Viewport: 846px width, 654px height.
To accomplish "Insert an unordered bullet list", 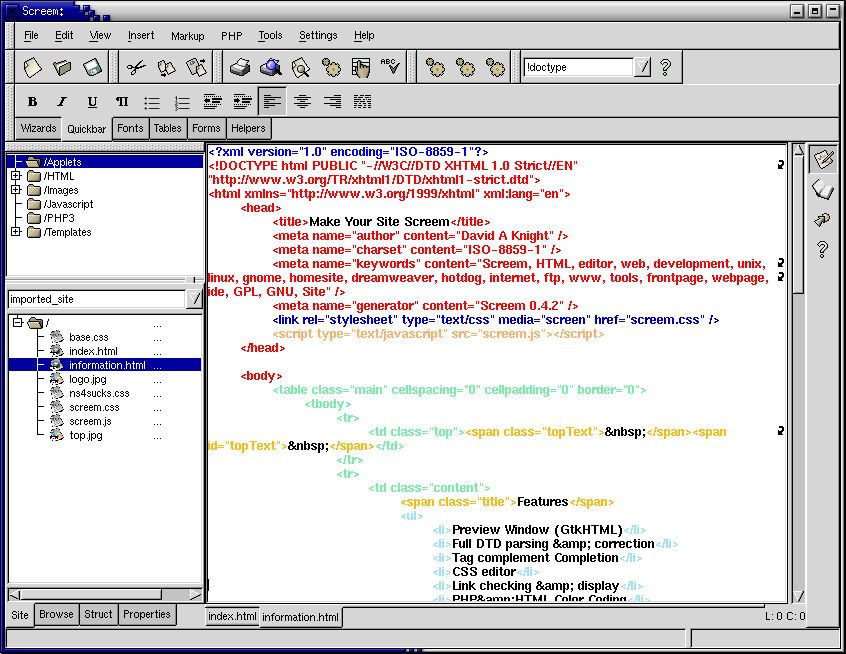I will tap(152, 102).
